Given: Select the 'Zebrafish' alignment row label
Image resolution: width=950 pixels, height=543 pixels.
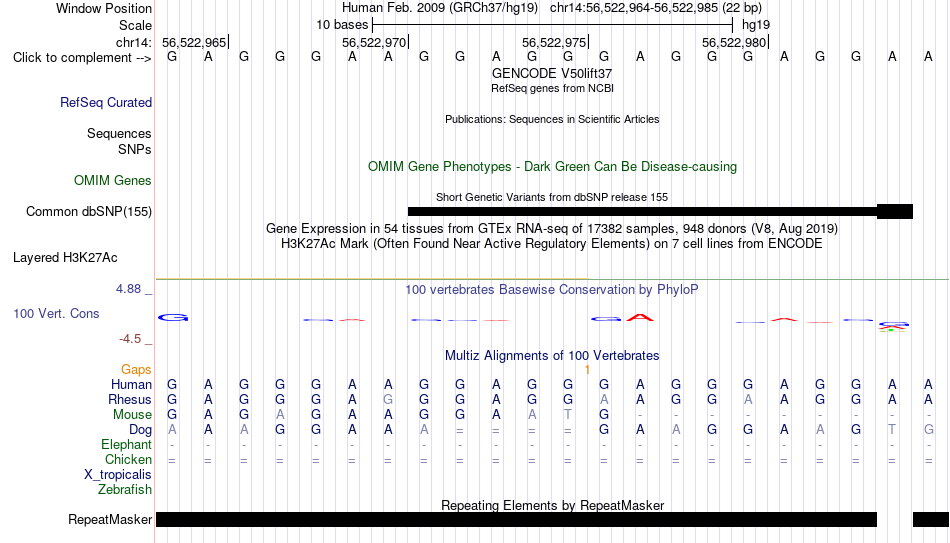Looking at the screenshot, I should tap(125, 490).
